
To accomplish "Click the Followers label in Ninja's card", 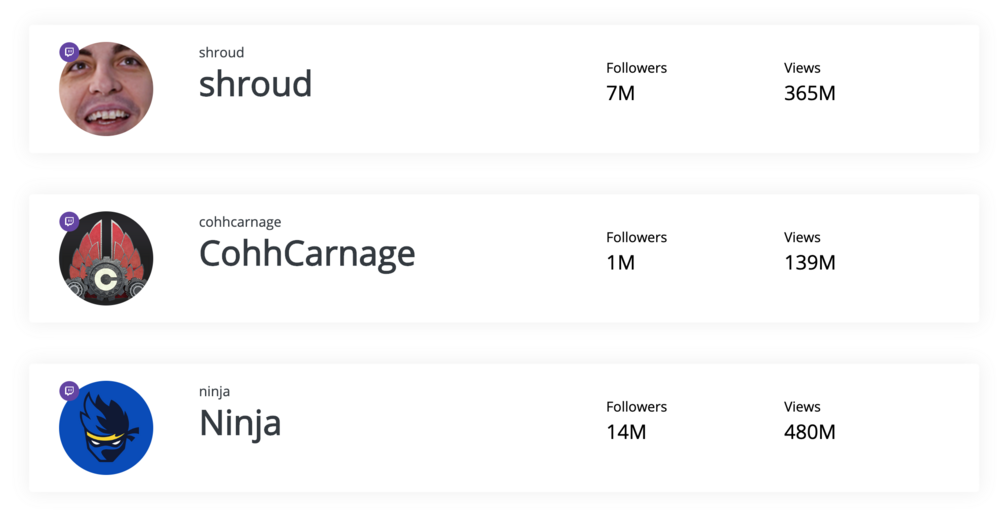I will point(636,407).
